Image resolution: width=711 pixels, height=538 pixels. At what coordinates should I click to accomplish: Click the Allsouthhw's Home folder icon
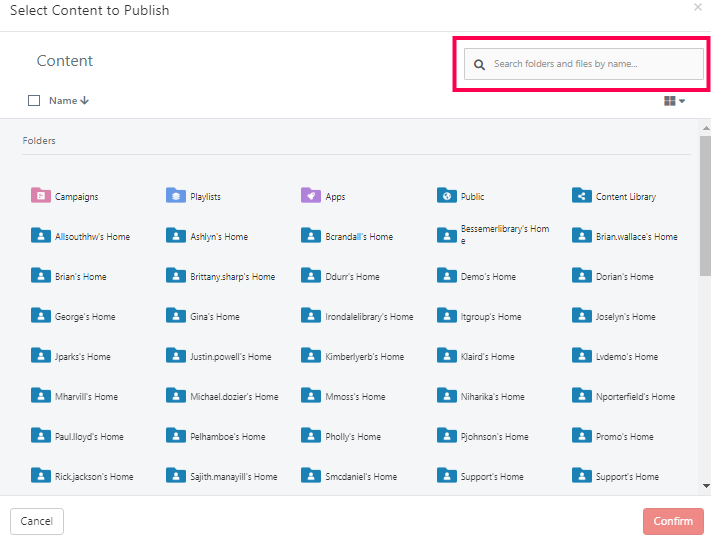(x=40, y=235)
